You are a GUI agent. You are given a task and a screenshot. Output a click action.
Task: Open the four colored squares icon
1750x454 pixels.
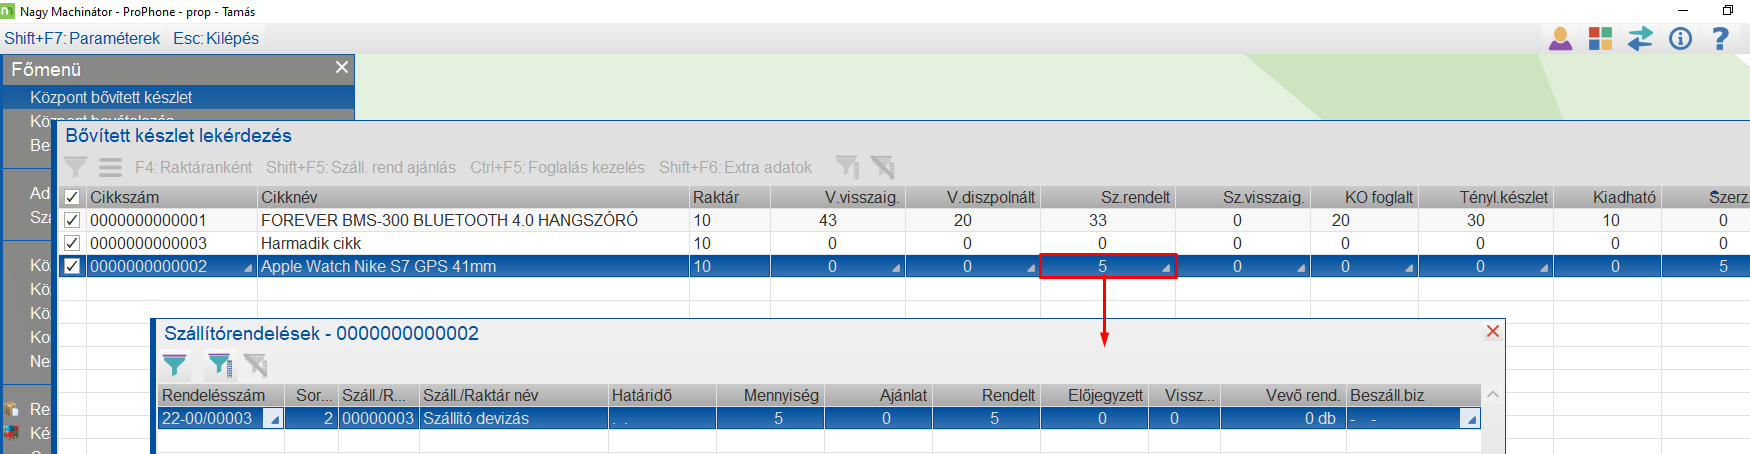pos(1600,39)
